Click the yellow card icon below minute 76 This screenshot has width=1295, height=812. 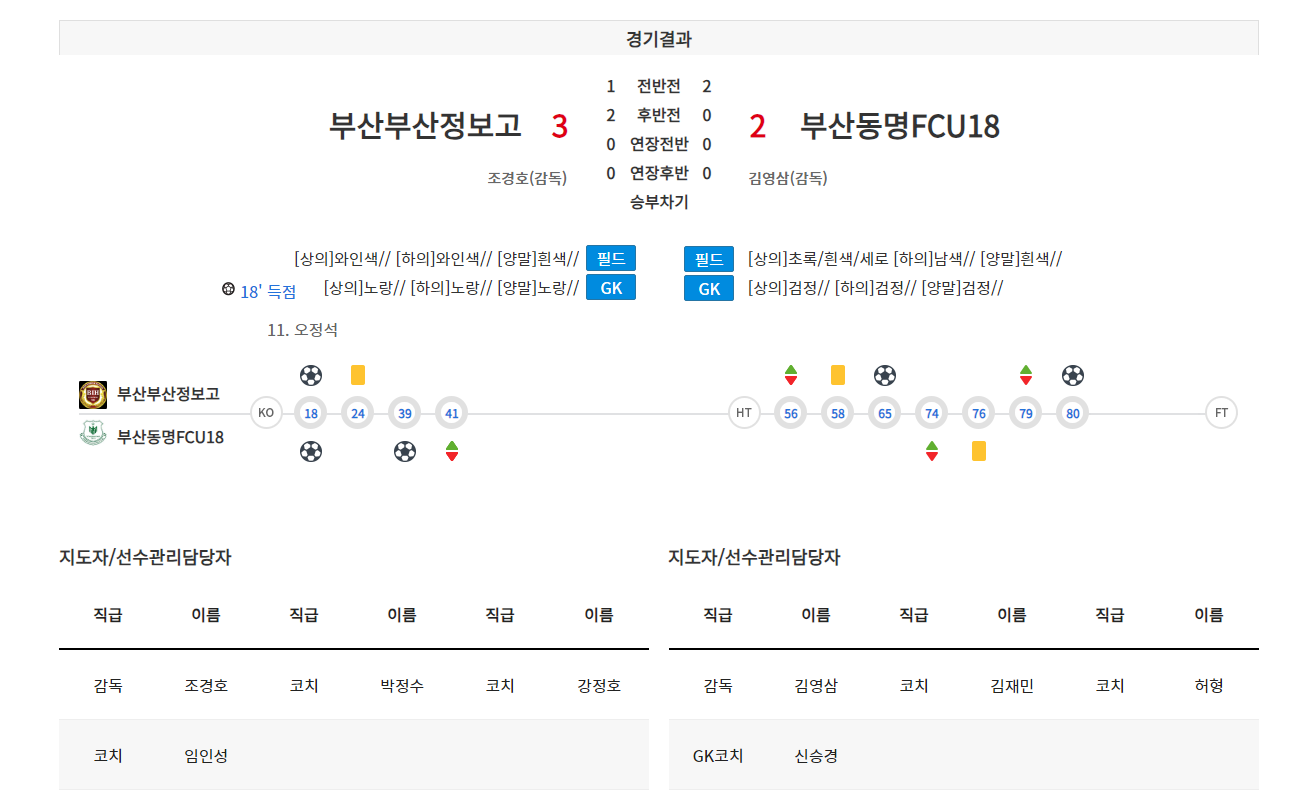979,451
